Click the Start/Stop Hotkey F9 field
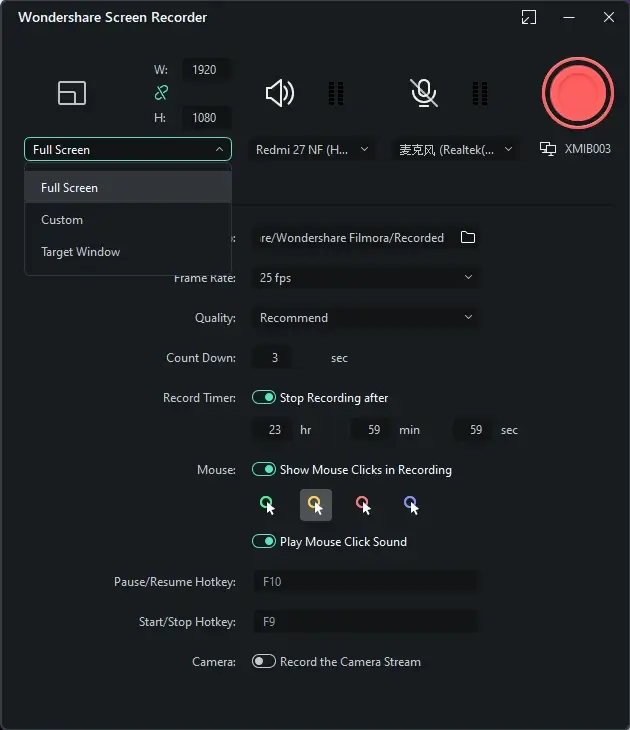This screenshot has width=630, height=730. pos(366,622)
